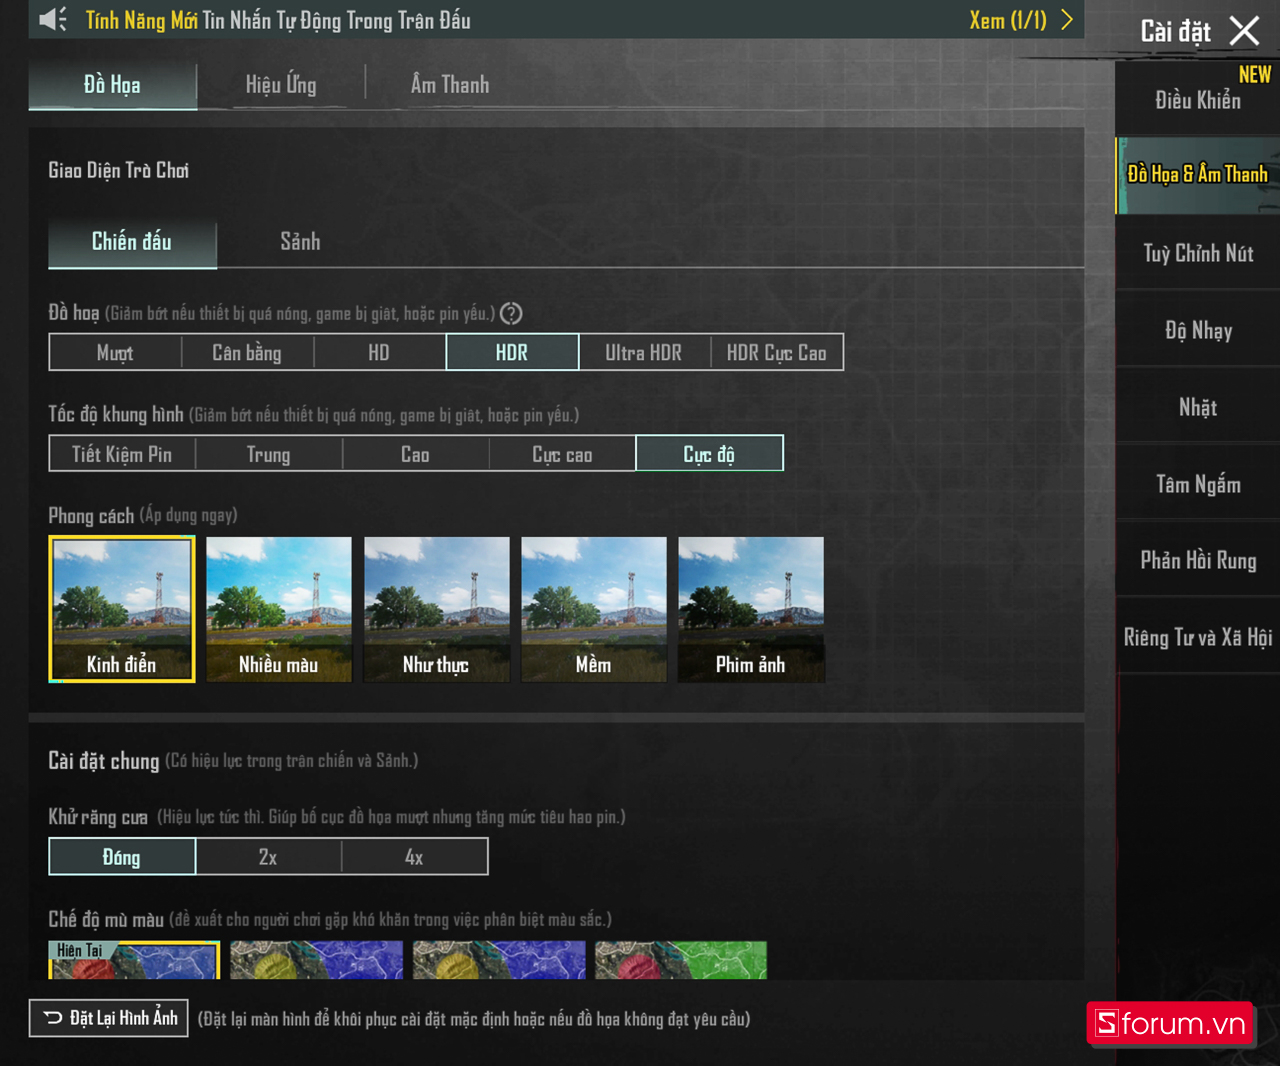Pick the Phim ảnh style thumbnail
The width and height of the screenshot is (1280, 1066).
click(x=751, y=610)
